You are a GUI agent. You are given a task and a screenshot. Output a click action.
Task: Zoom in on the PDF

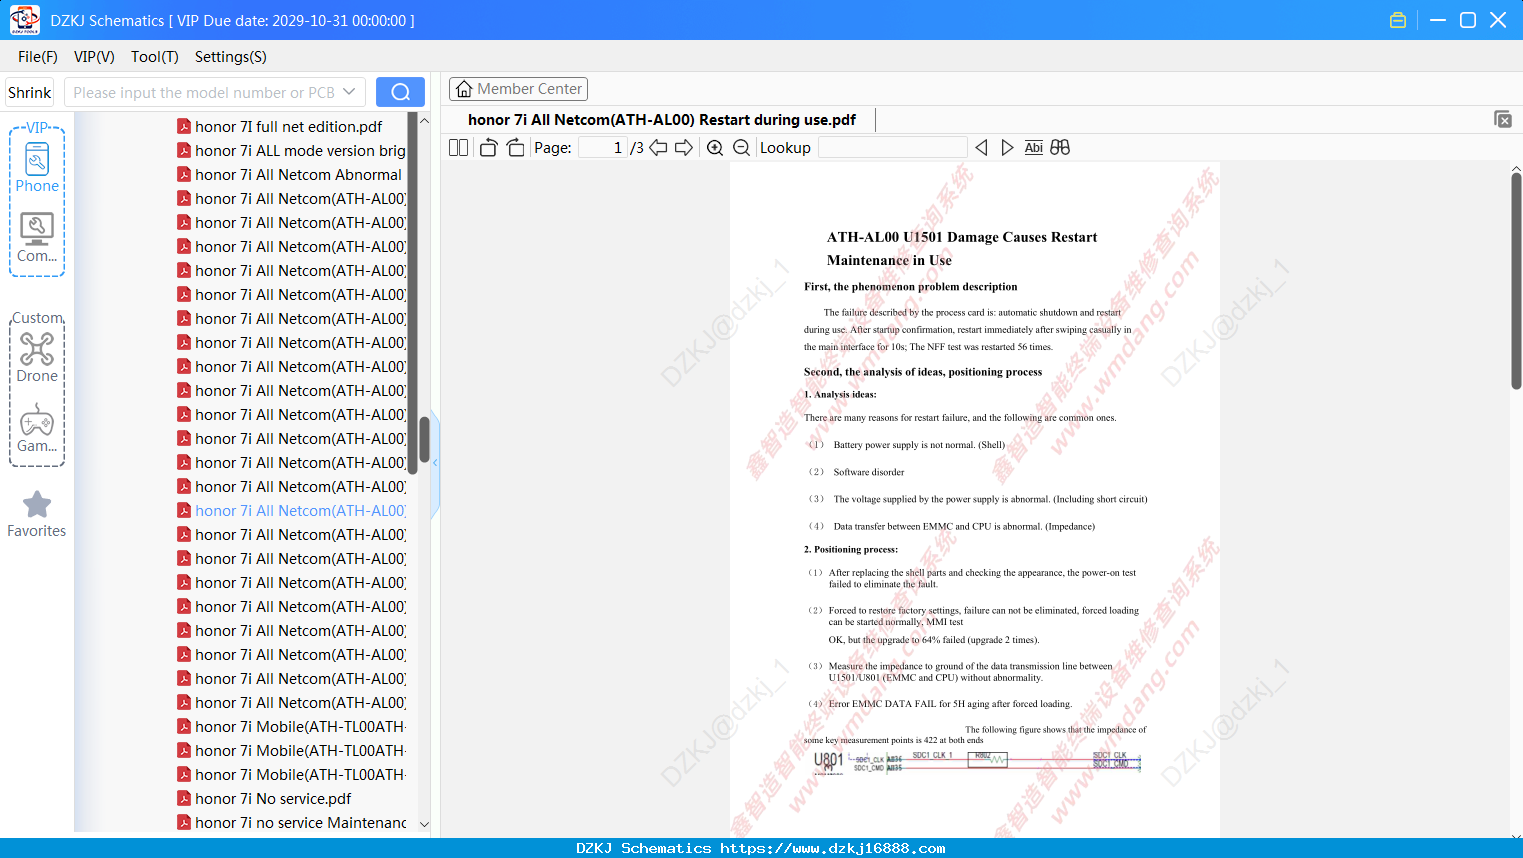[x=715, y=148]
